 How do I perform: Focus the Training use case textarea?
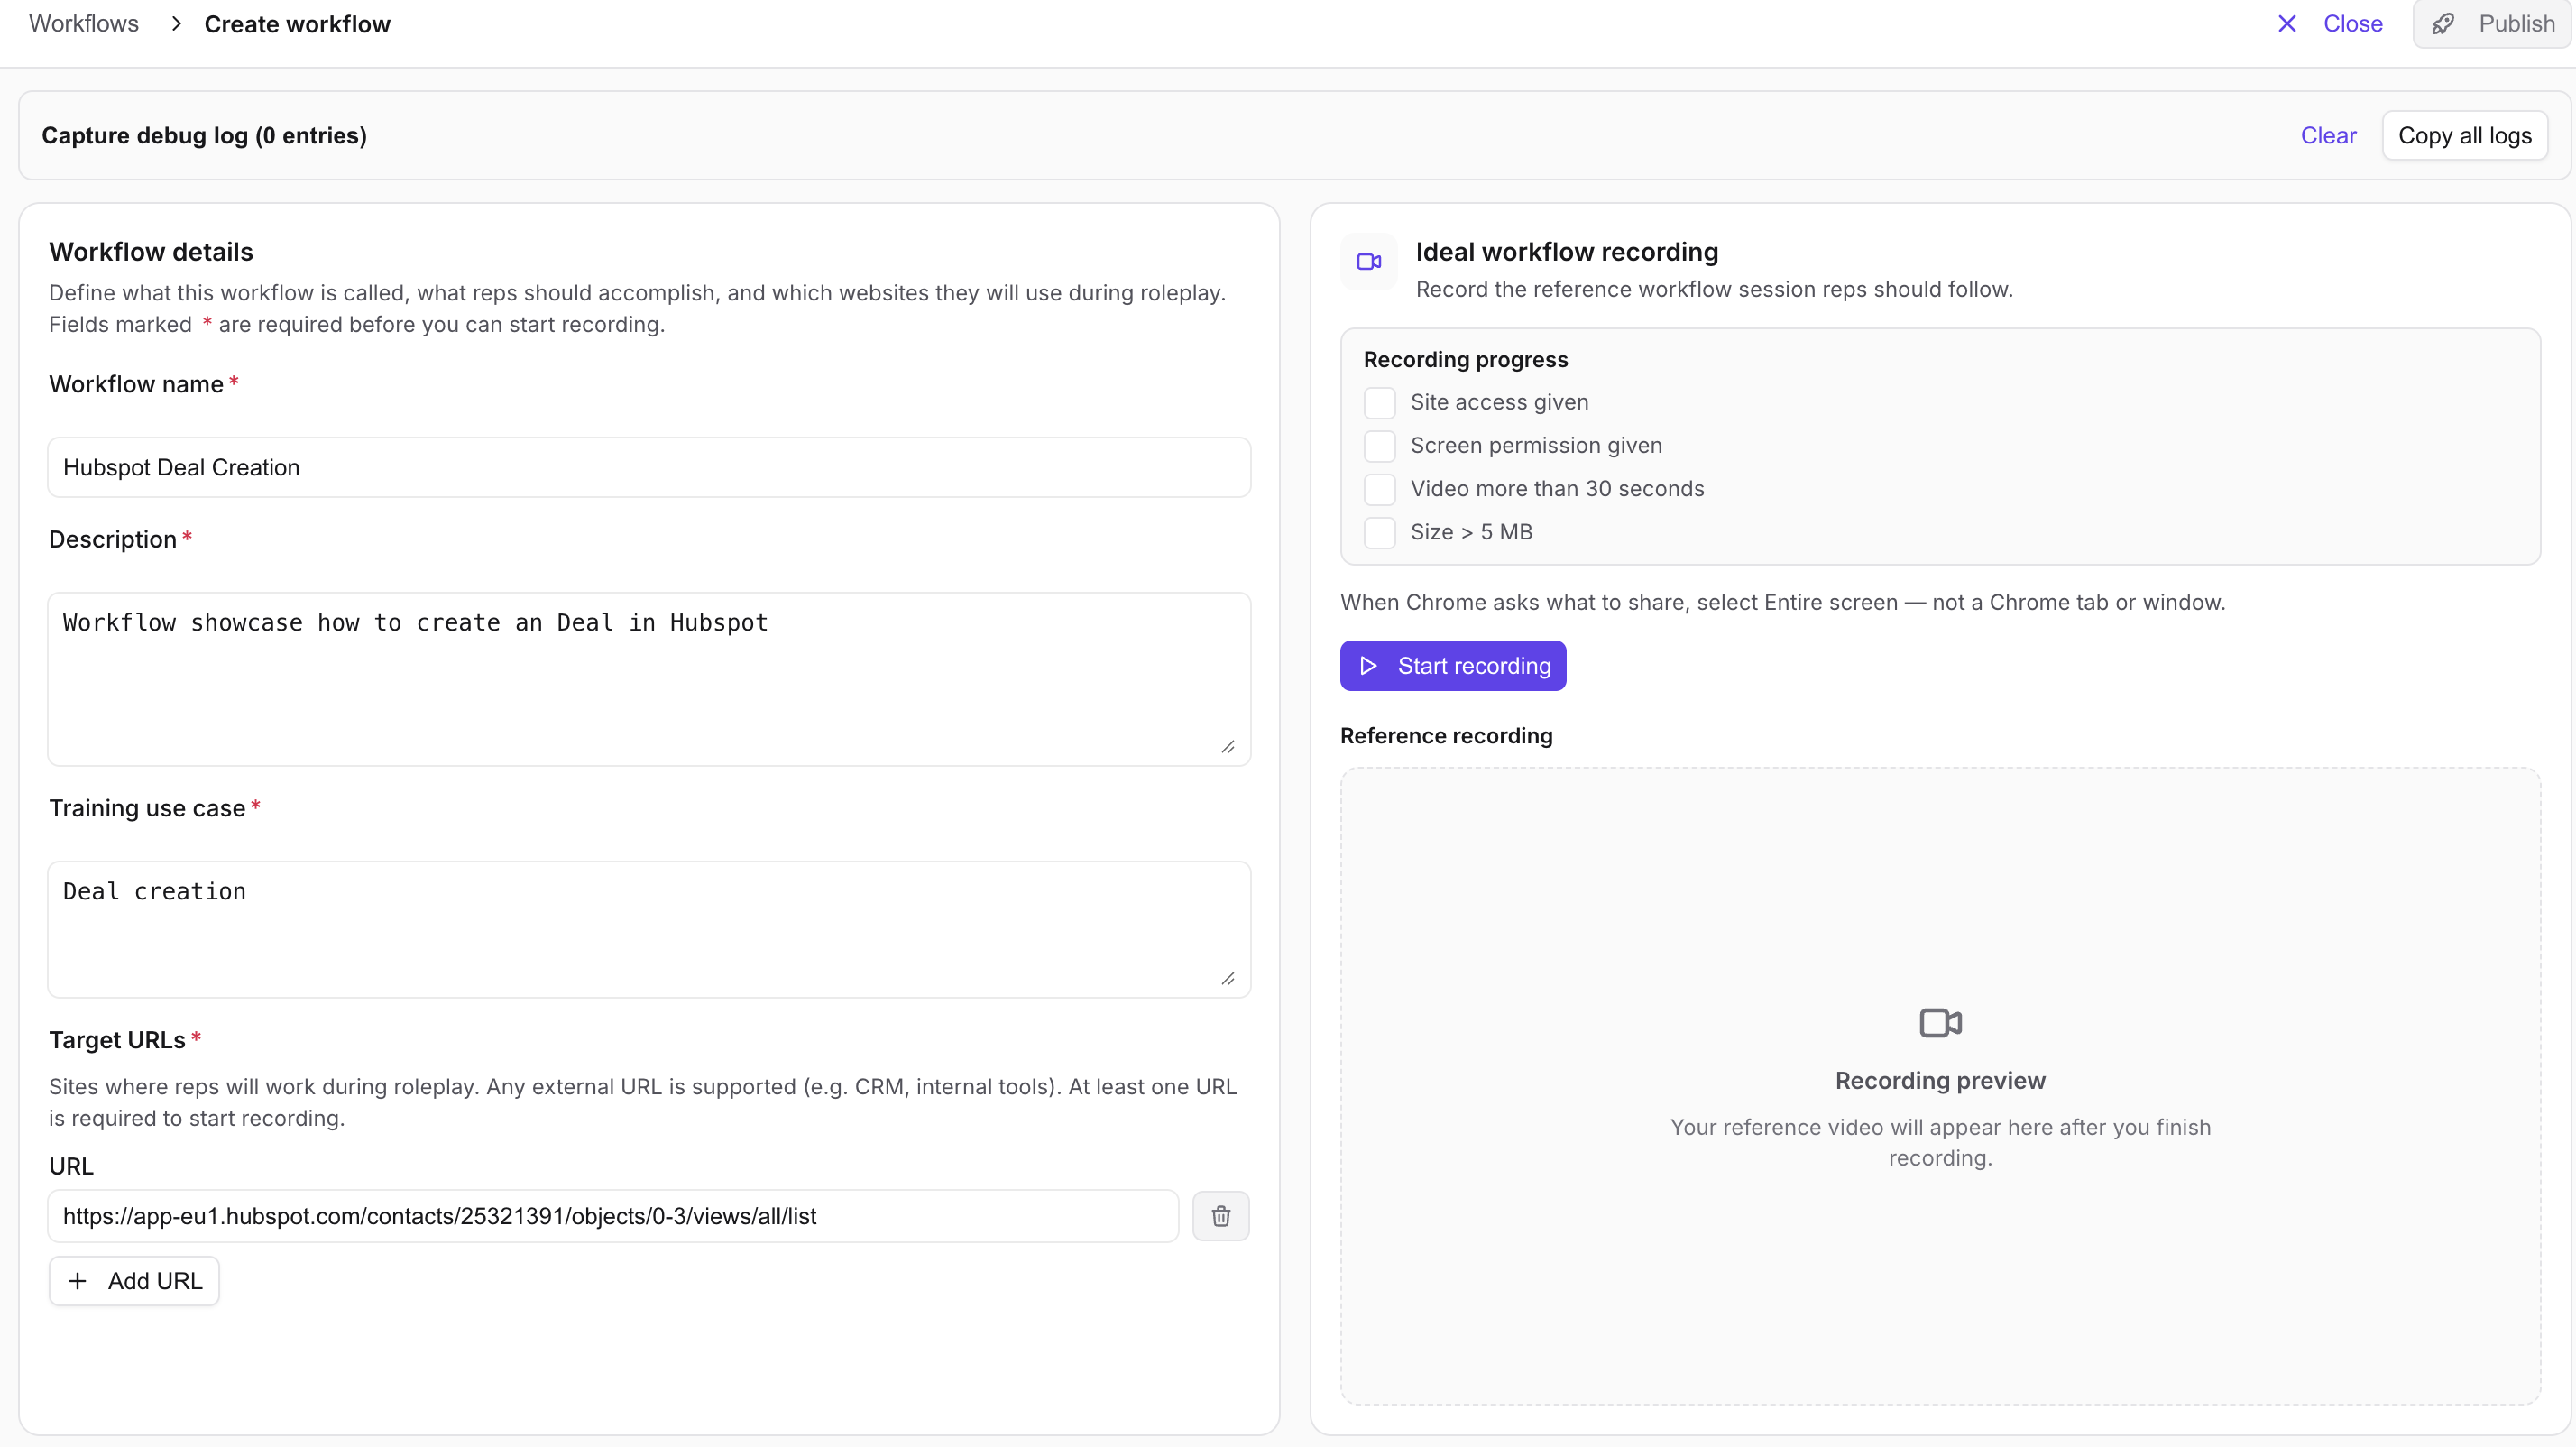click(x=649, y=929)
